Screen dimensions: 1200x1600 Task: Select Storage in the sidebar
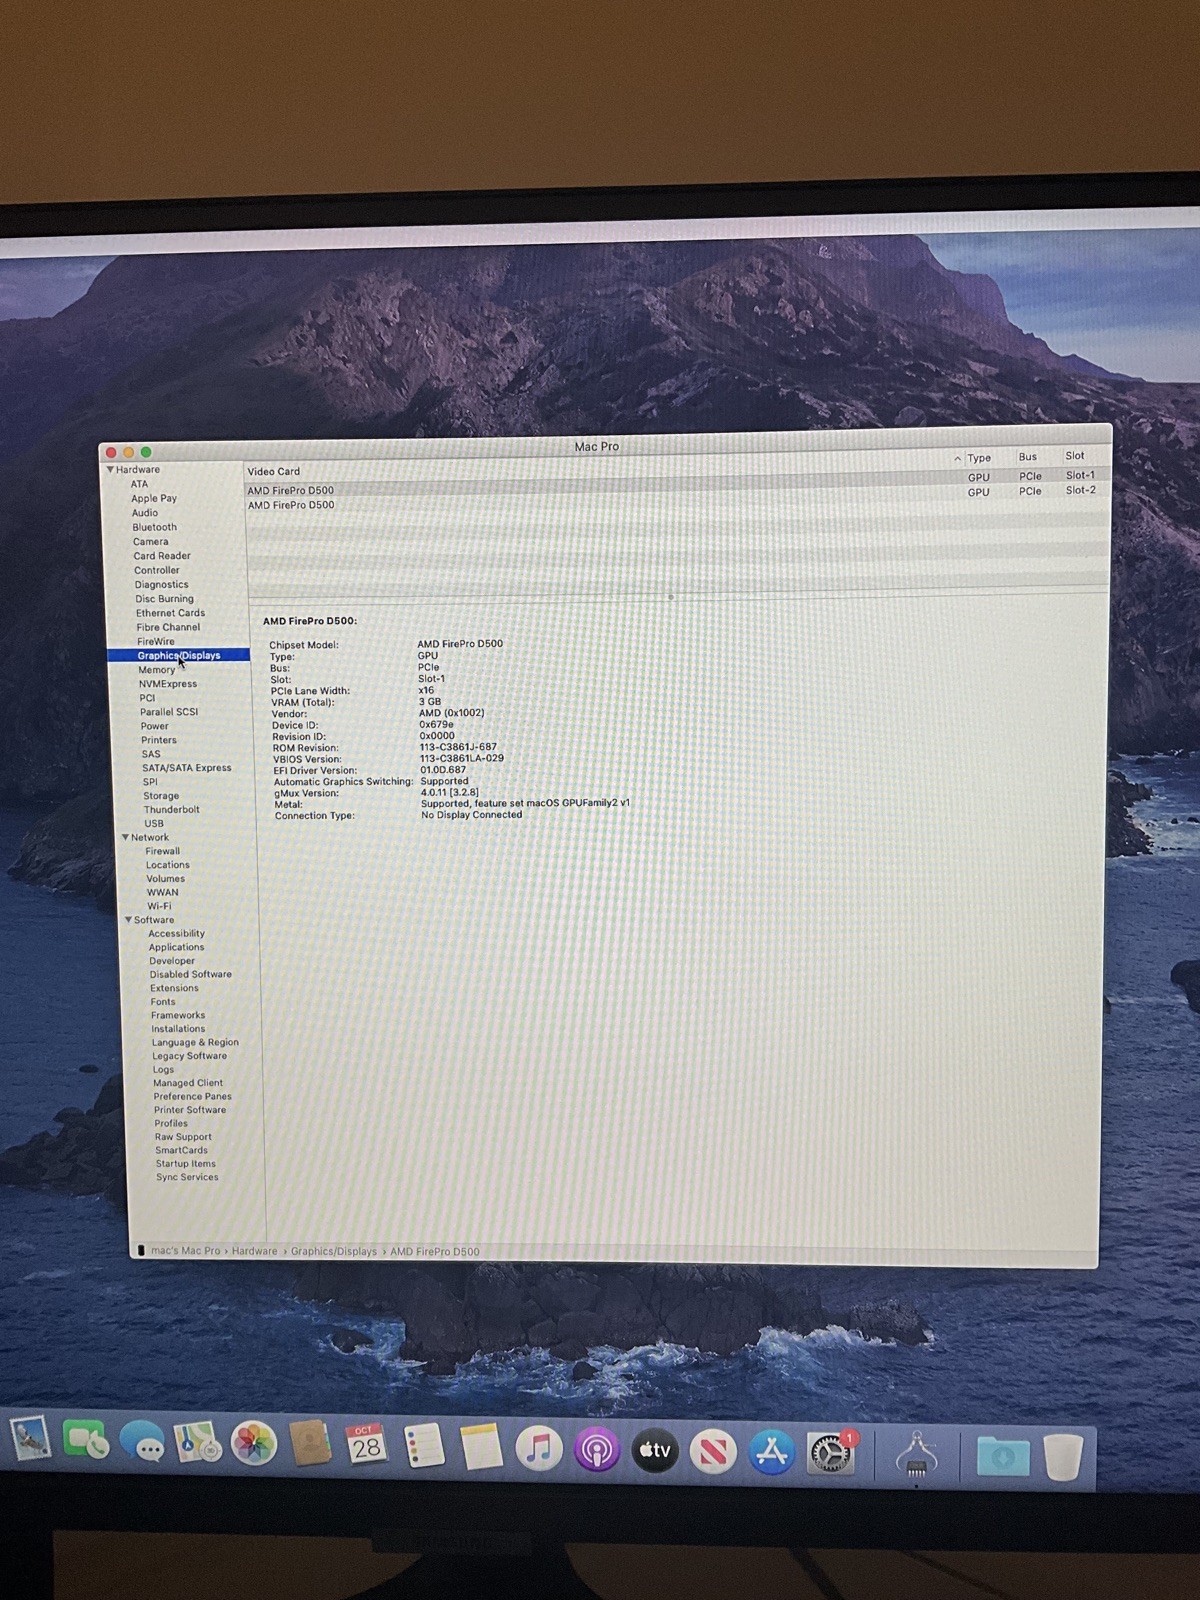(161, 796)
